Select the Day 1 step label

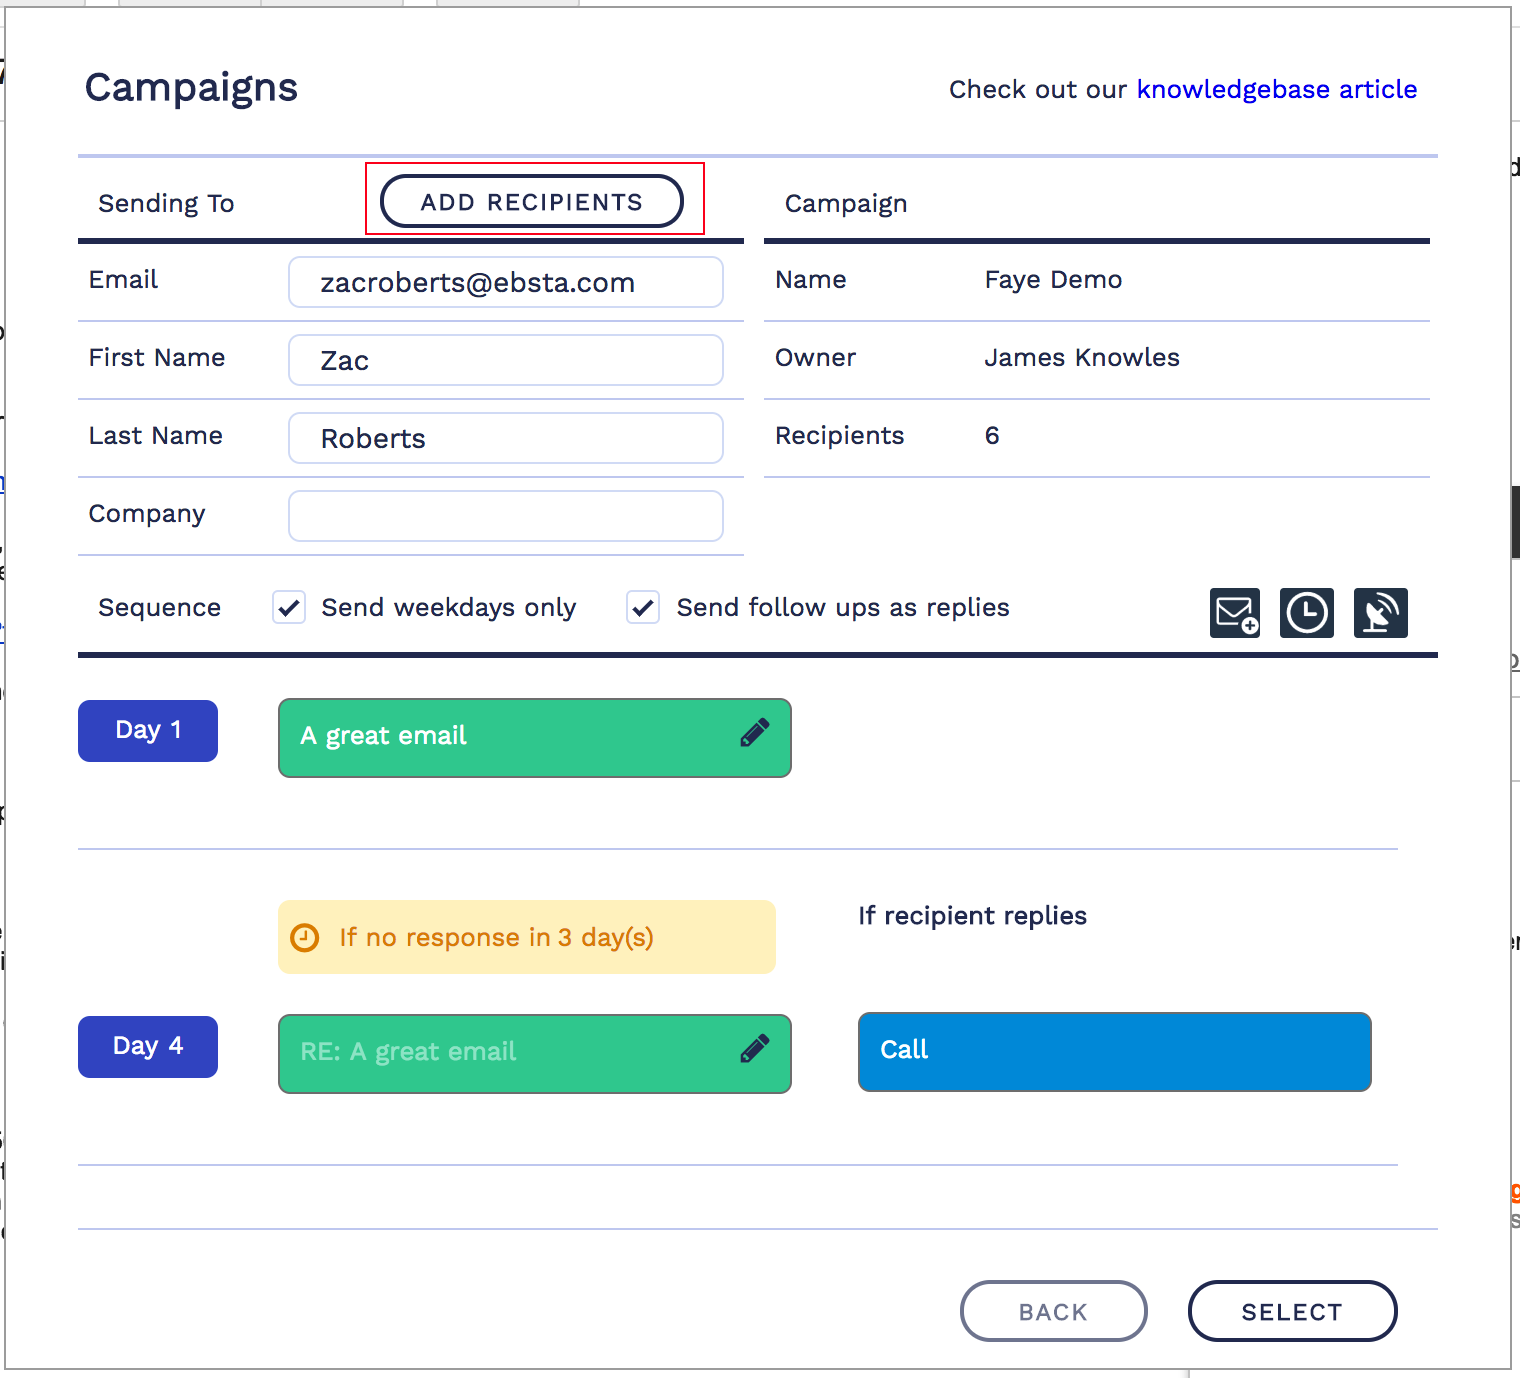148,731
